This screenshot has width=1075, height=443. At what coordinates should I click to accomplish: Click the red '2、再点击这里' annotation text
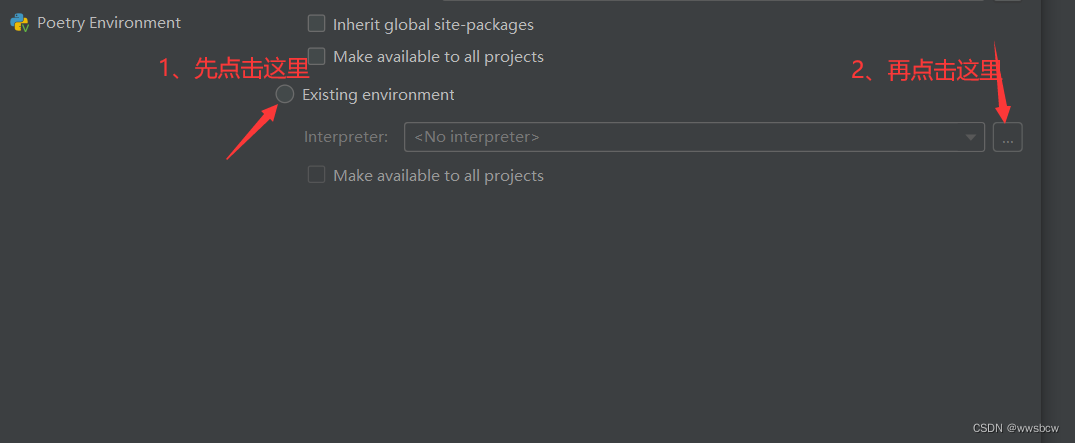[927, 70]
